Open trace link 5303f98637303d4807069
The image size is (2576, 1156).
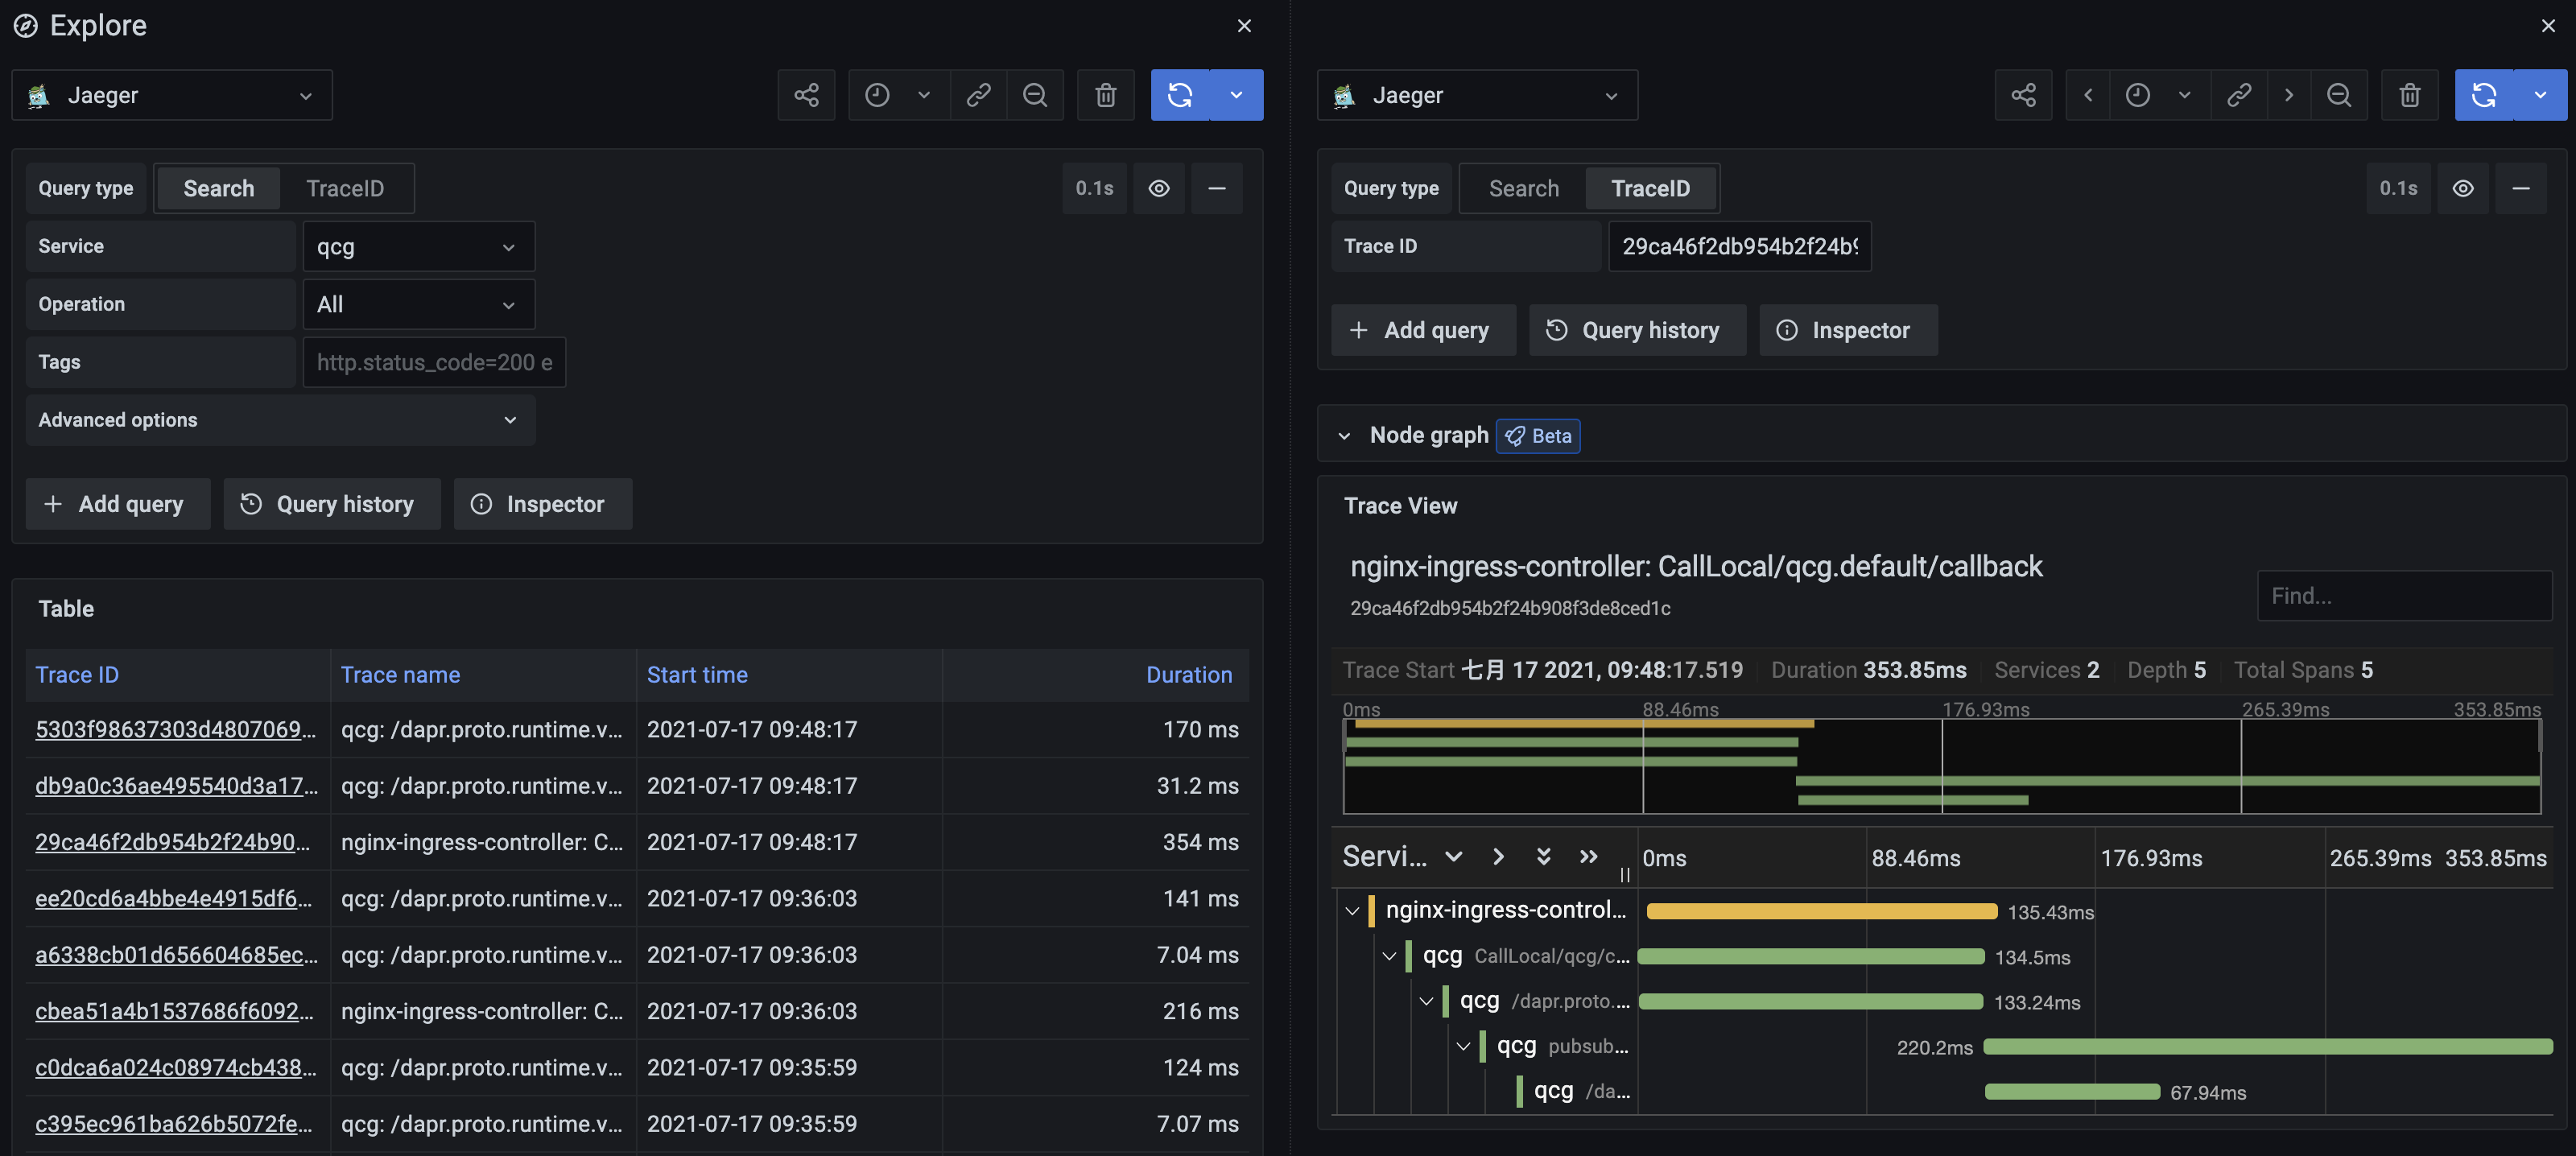pos(175,729)
